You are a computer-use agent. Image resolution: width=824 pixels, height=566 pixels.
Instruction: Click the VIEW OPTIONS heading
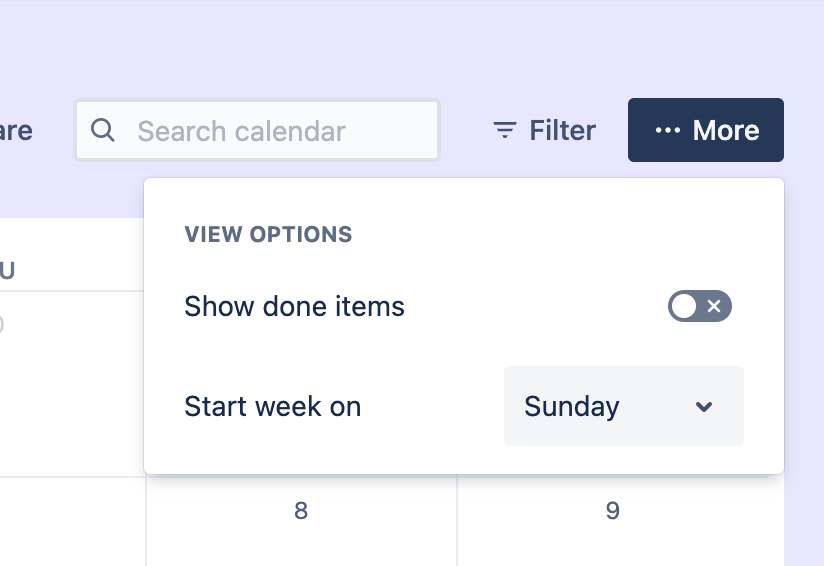pyautogui.click(x=268, y=235)
